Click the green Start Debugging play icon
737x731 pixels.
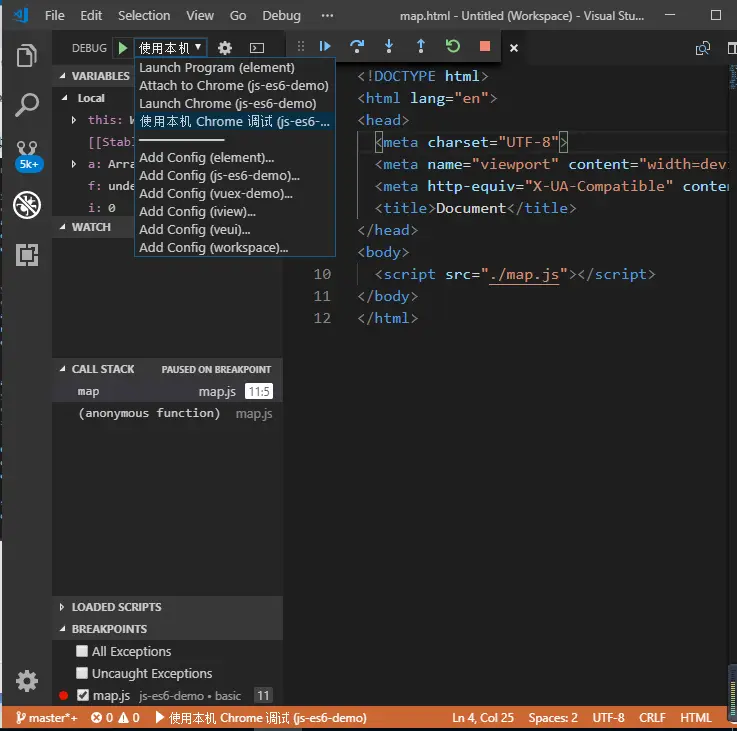click(x=122, y=47)
